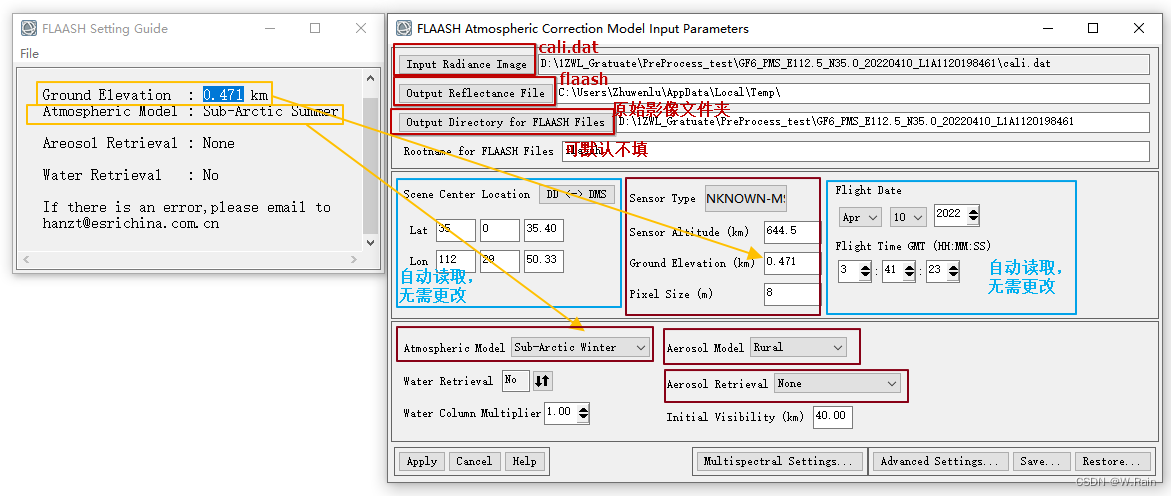The width and height of the screenshot is (1171, 496).
Task: Click Initial Visibility field 40.00
Action: point(833,417)
